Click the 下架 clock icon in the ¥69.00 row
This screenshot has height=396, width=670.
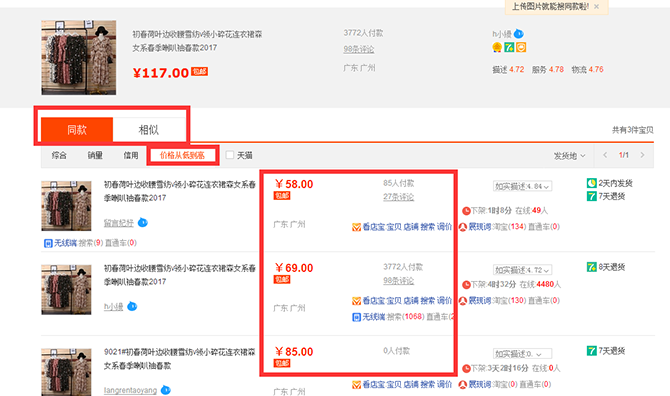(466, 285)
